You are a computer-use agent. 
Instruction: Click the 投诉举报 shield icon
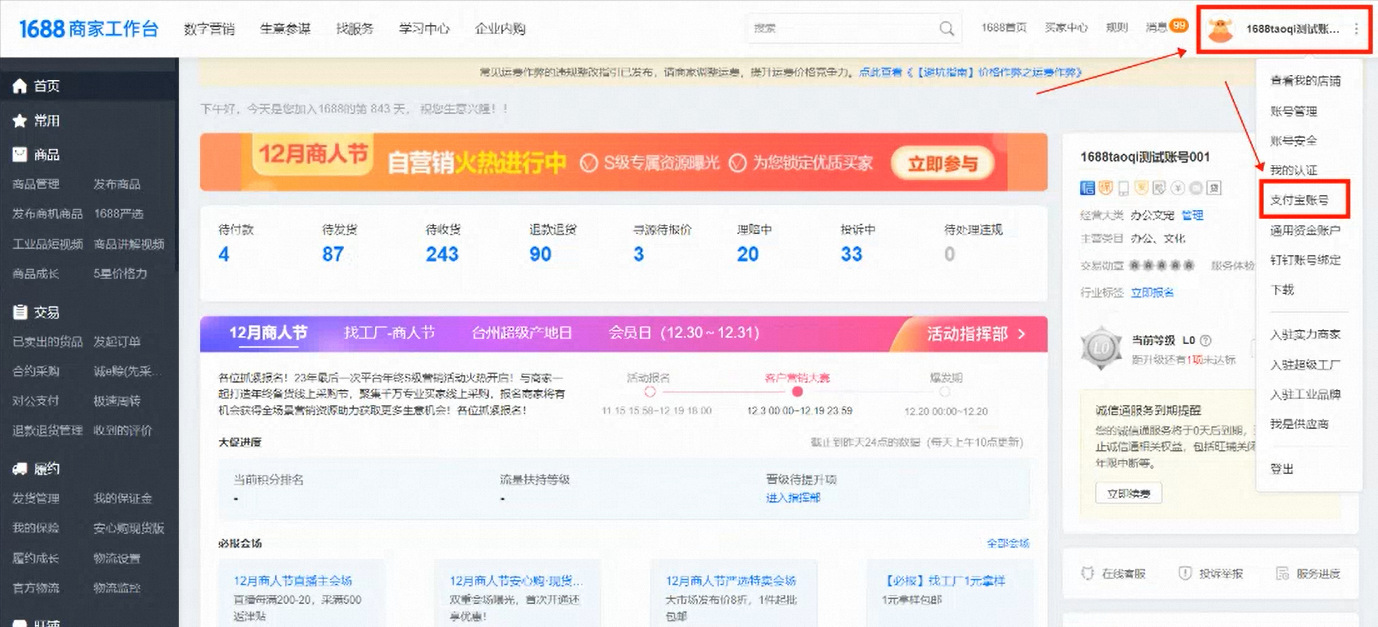(x=1185, y=574)
